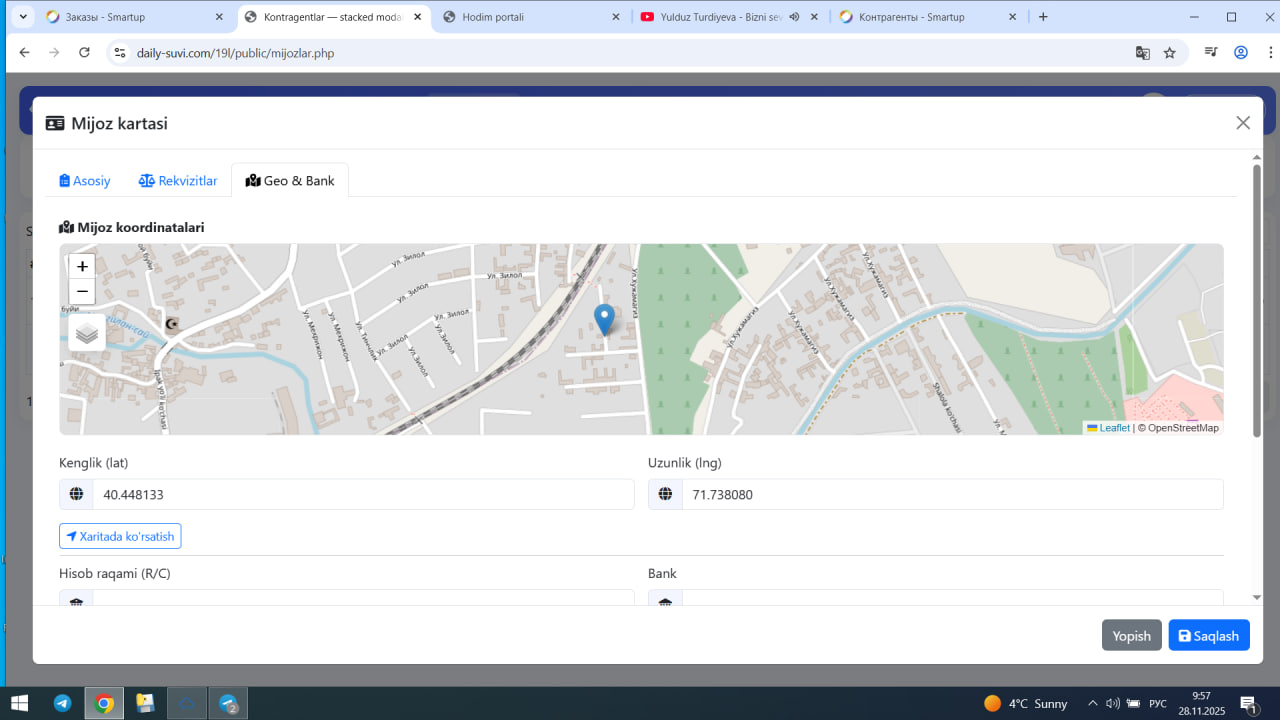Click the Kenglik (lat) input field
Screen dimensions: 1280x720
pyautogui.click(x=363, y=494)
